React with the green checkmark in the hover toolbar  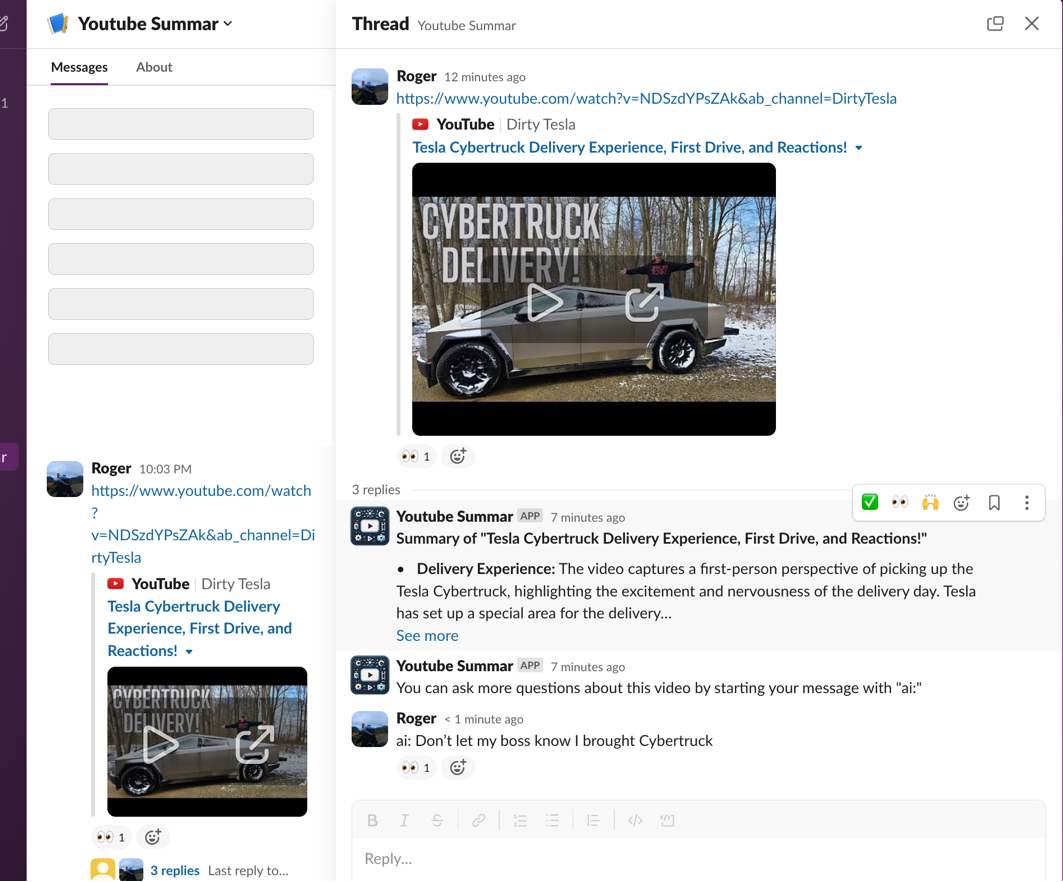870,502
